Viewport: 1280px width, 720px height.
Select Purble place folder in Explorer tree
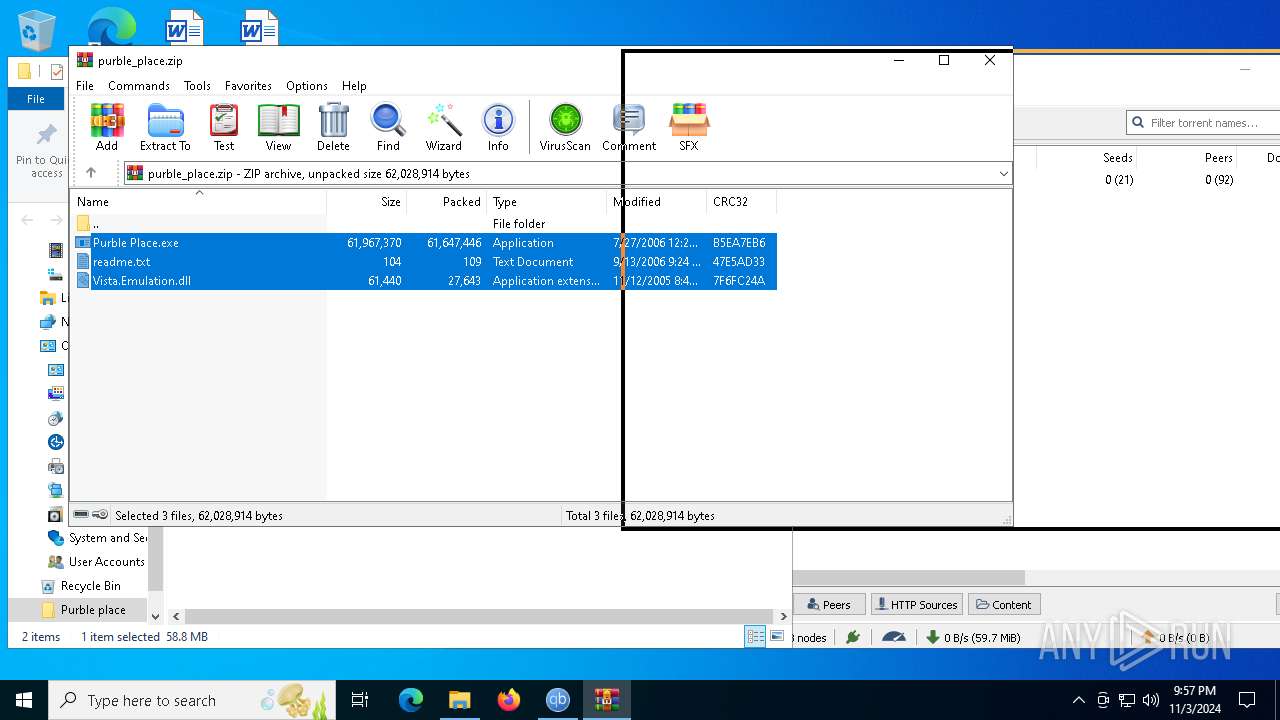click(x=92, y=610)
